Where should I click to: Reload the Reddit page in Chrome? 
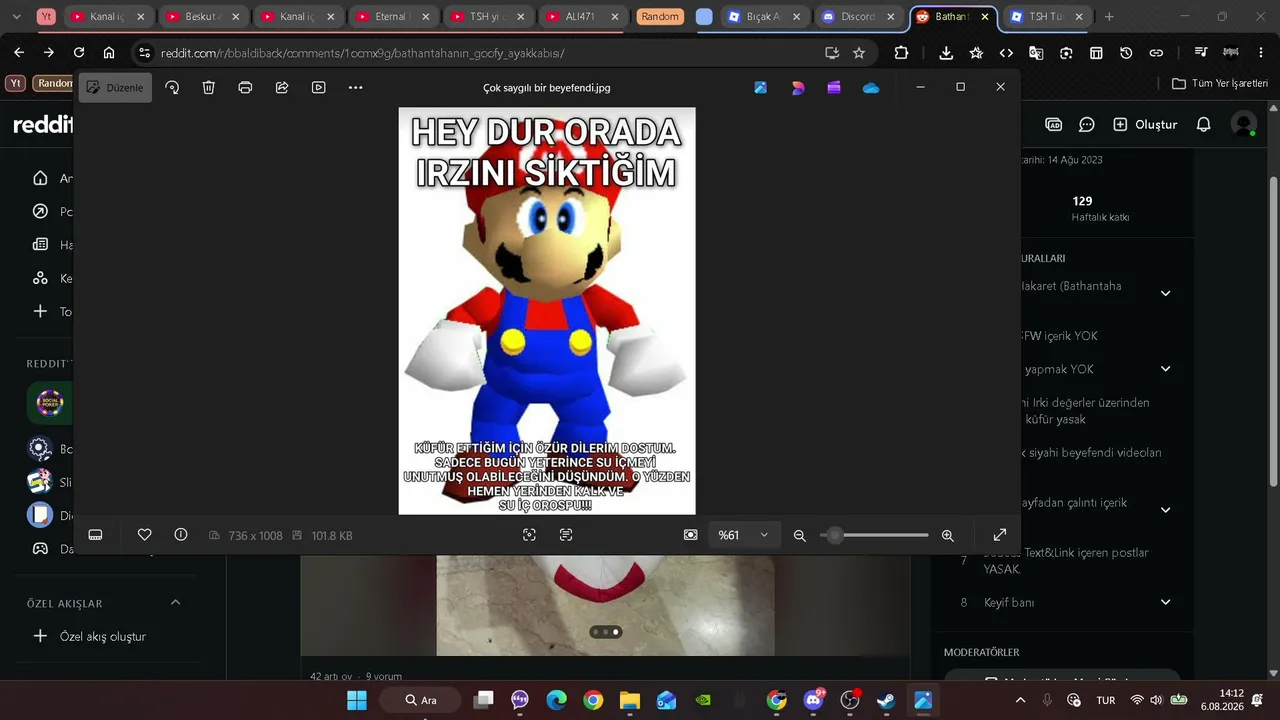click(79, 53)
